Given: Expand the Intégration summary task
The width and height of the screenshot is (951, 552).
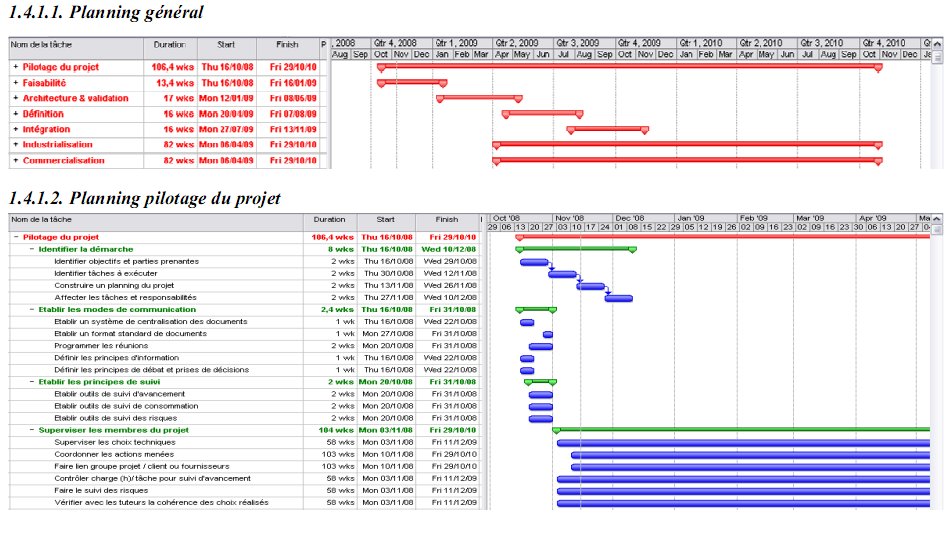Looking at the screenshot, I should pyautogui.click(x=16, y=130).
